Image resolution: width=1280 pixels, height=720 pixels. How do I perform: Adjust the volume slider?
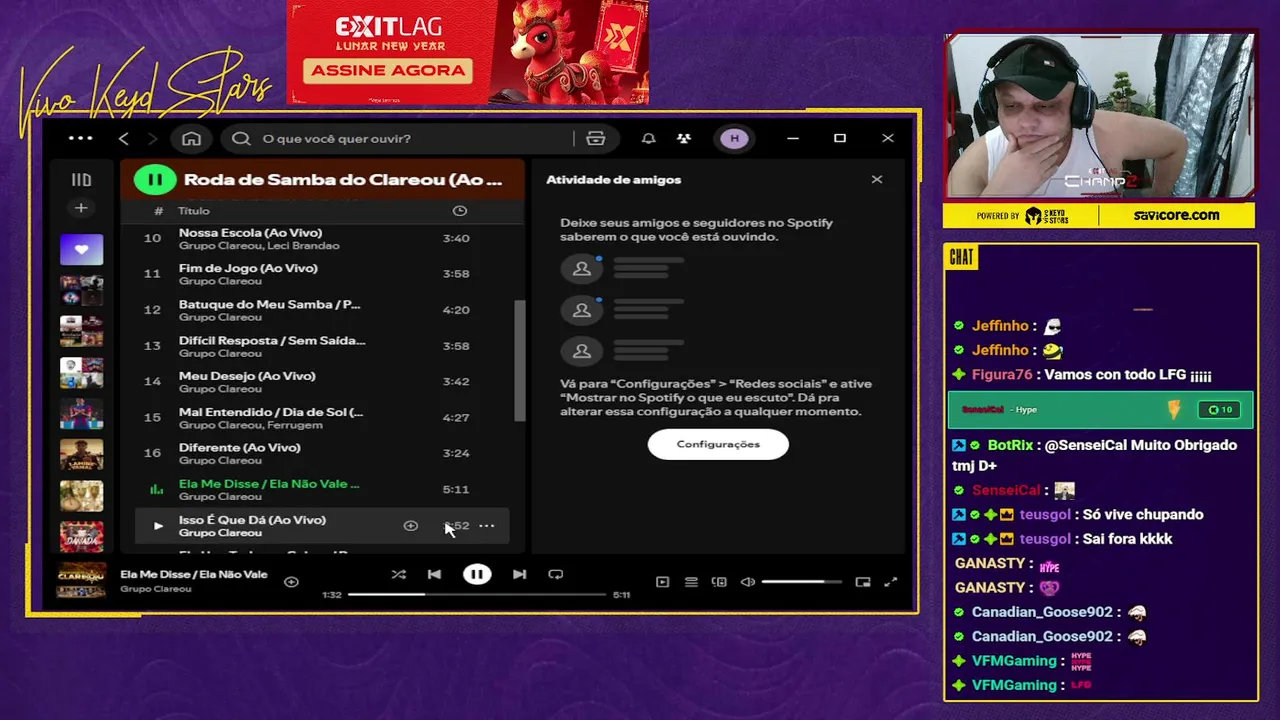point(802,582)
